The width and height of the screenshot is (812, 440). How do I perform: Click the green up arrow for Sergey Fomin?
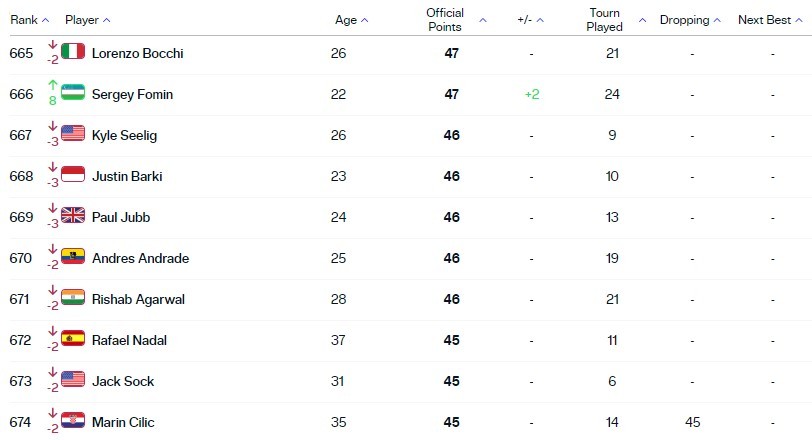(x=52, y=85)
